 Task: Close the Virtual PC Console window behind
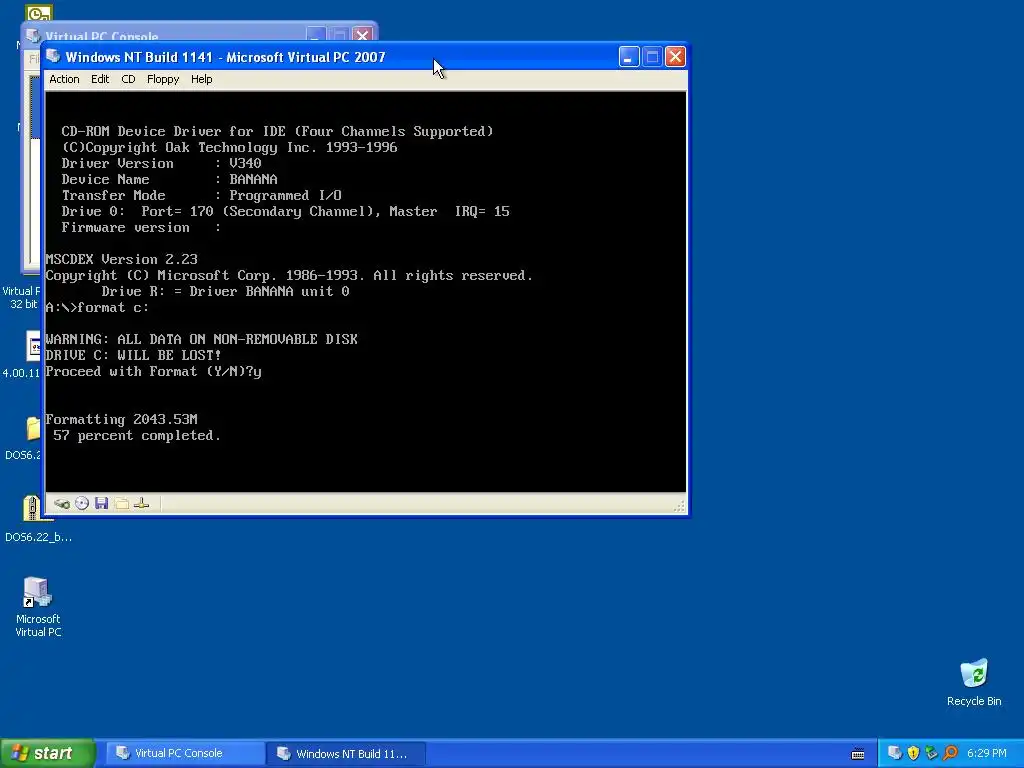coord(362,35)
